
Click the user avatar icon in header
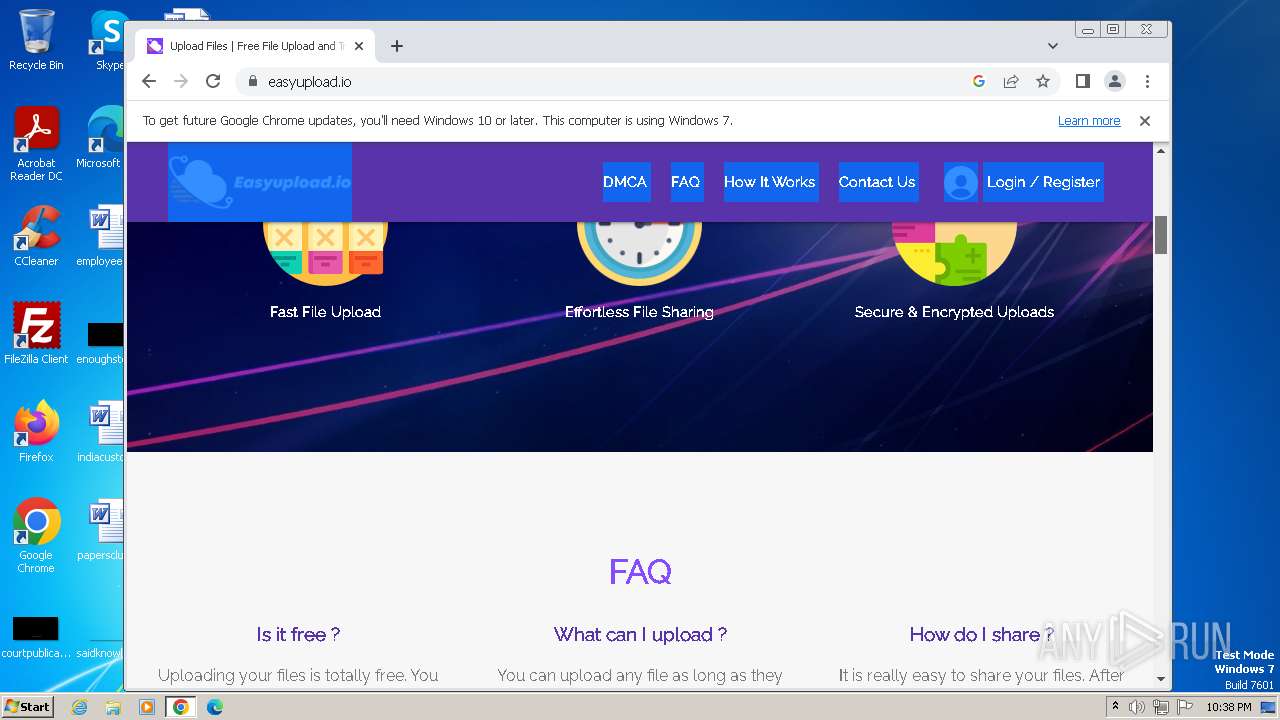(960, 183)
